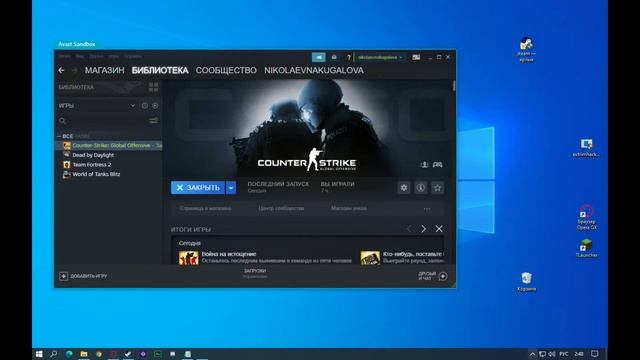Open the БИБЛИОТЕКА tab
Image resolution: width=640 pixels, height=360 pixels.
[160, 70]
